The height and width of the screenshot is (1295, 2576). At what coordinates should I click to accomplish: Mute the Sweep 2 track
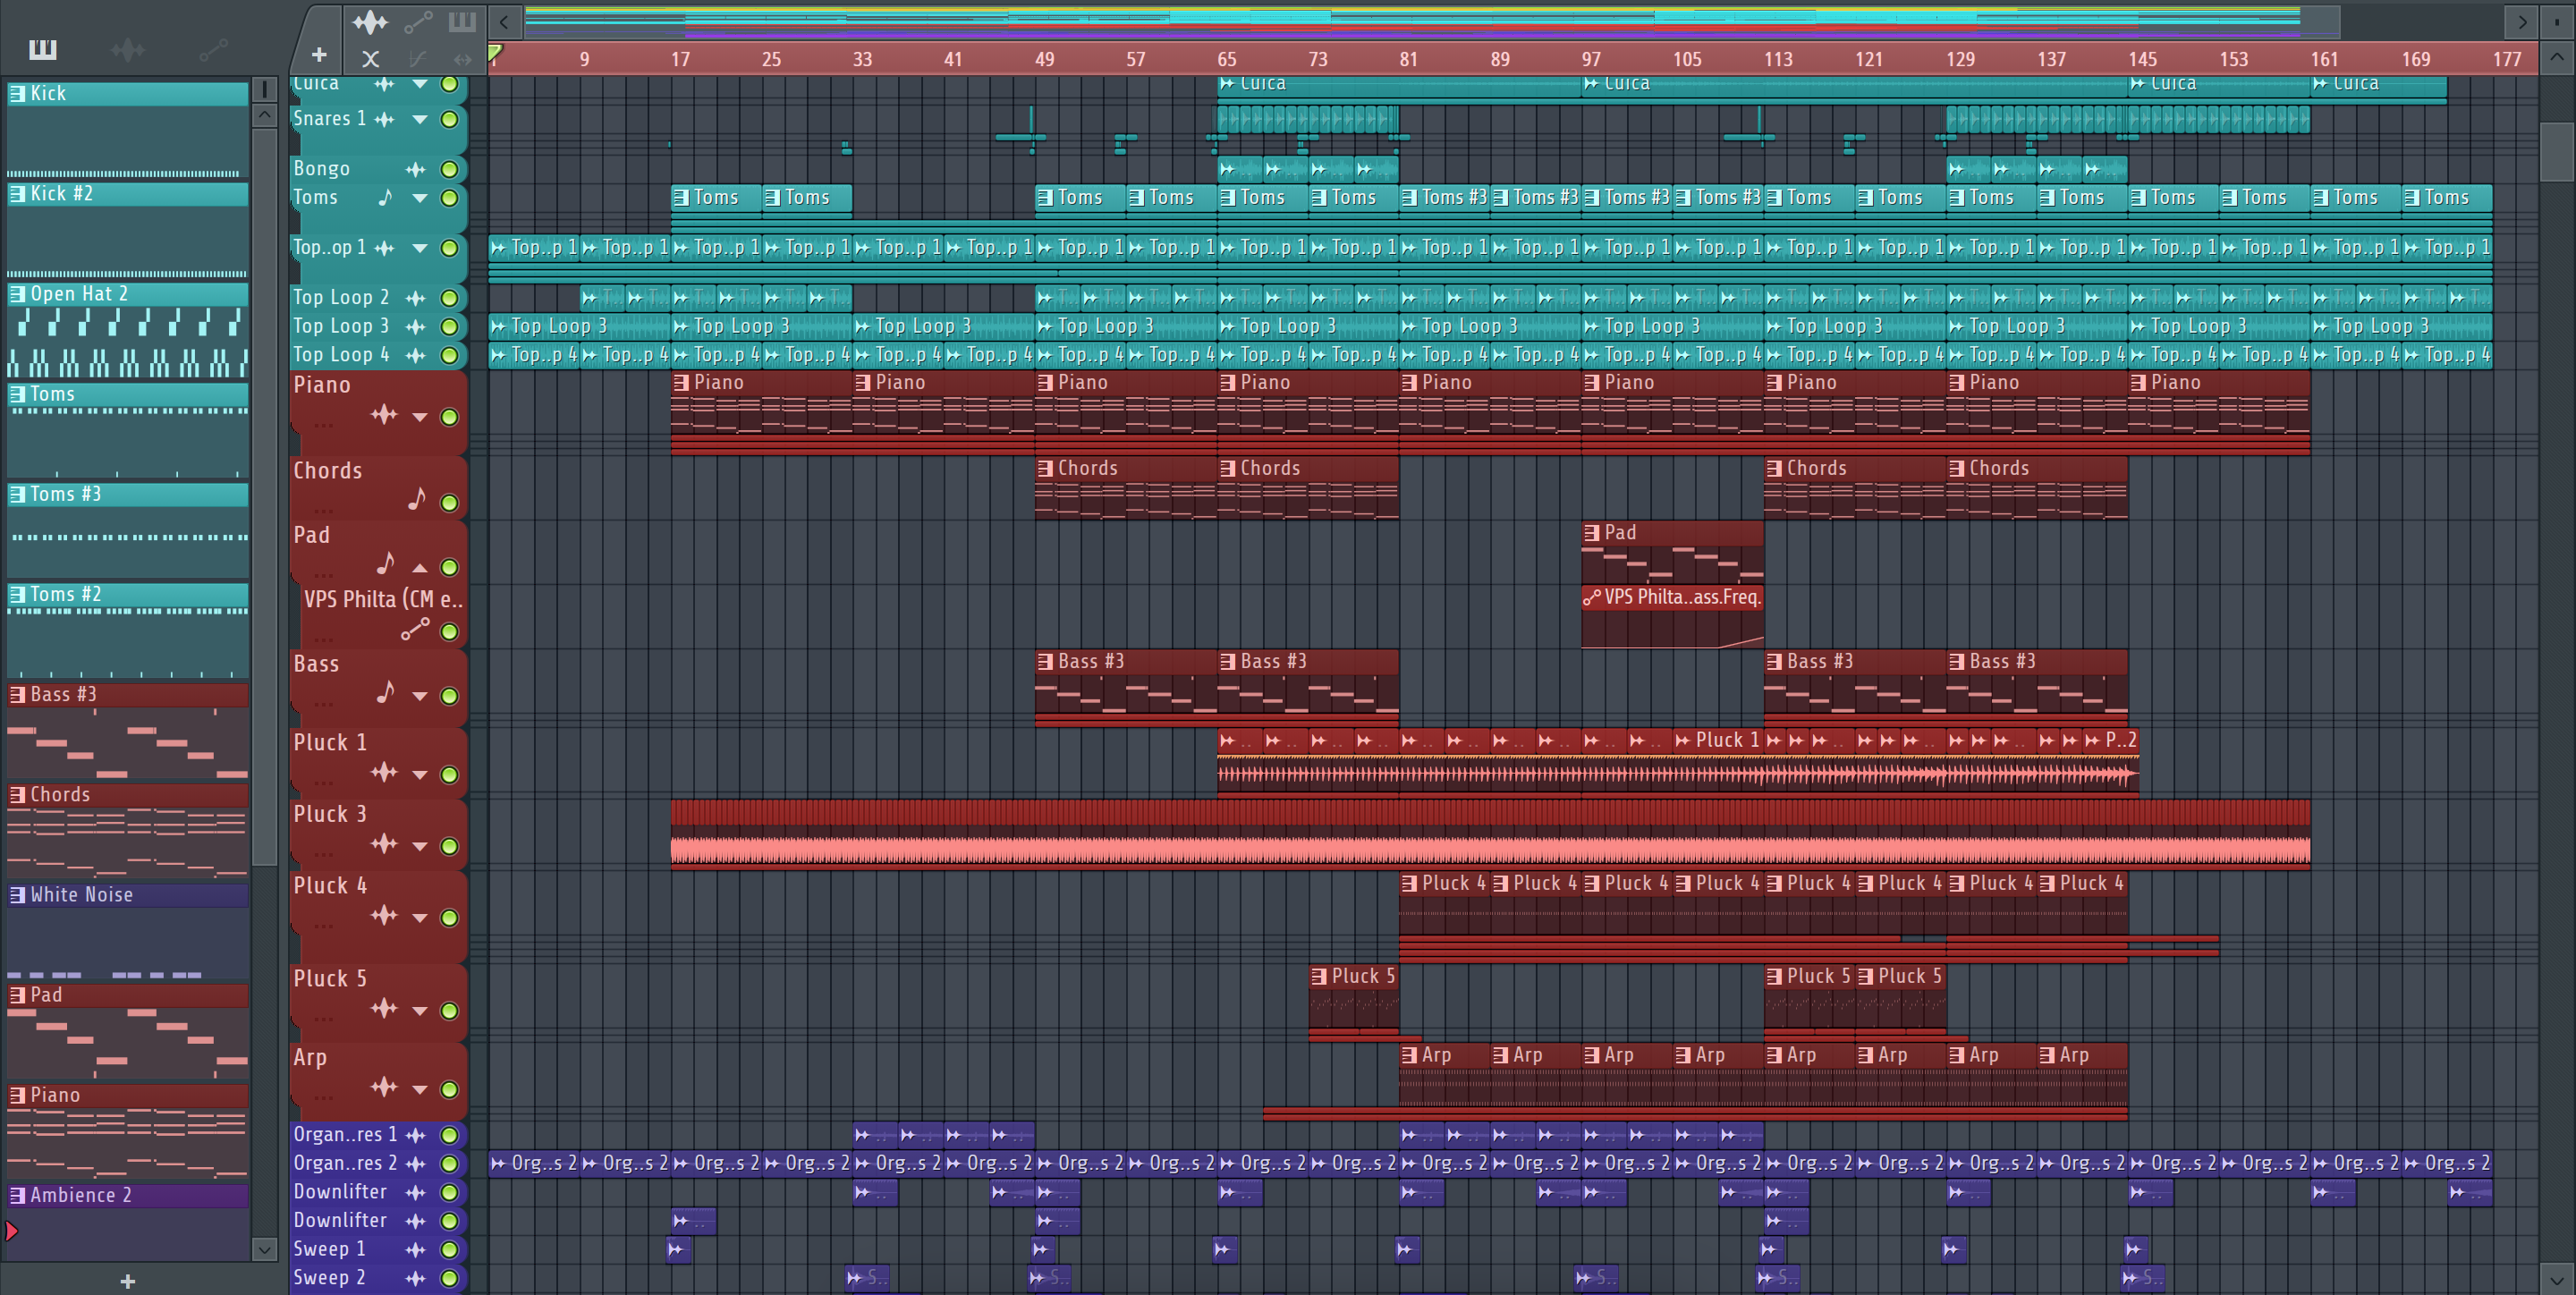[450, 1278]
